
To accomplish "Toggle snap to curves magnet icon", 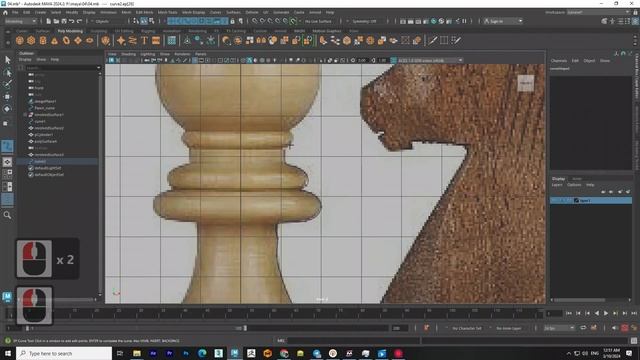I will [262, 21].
